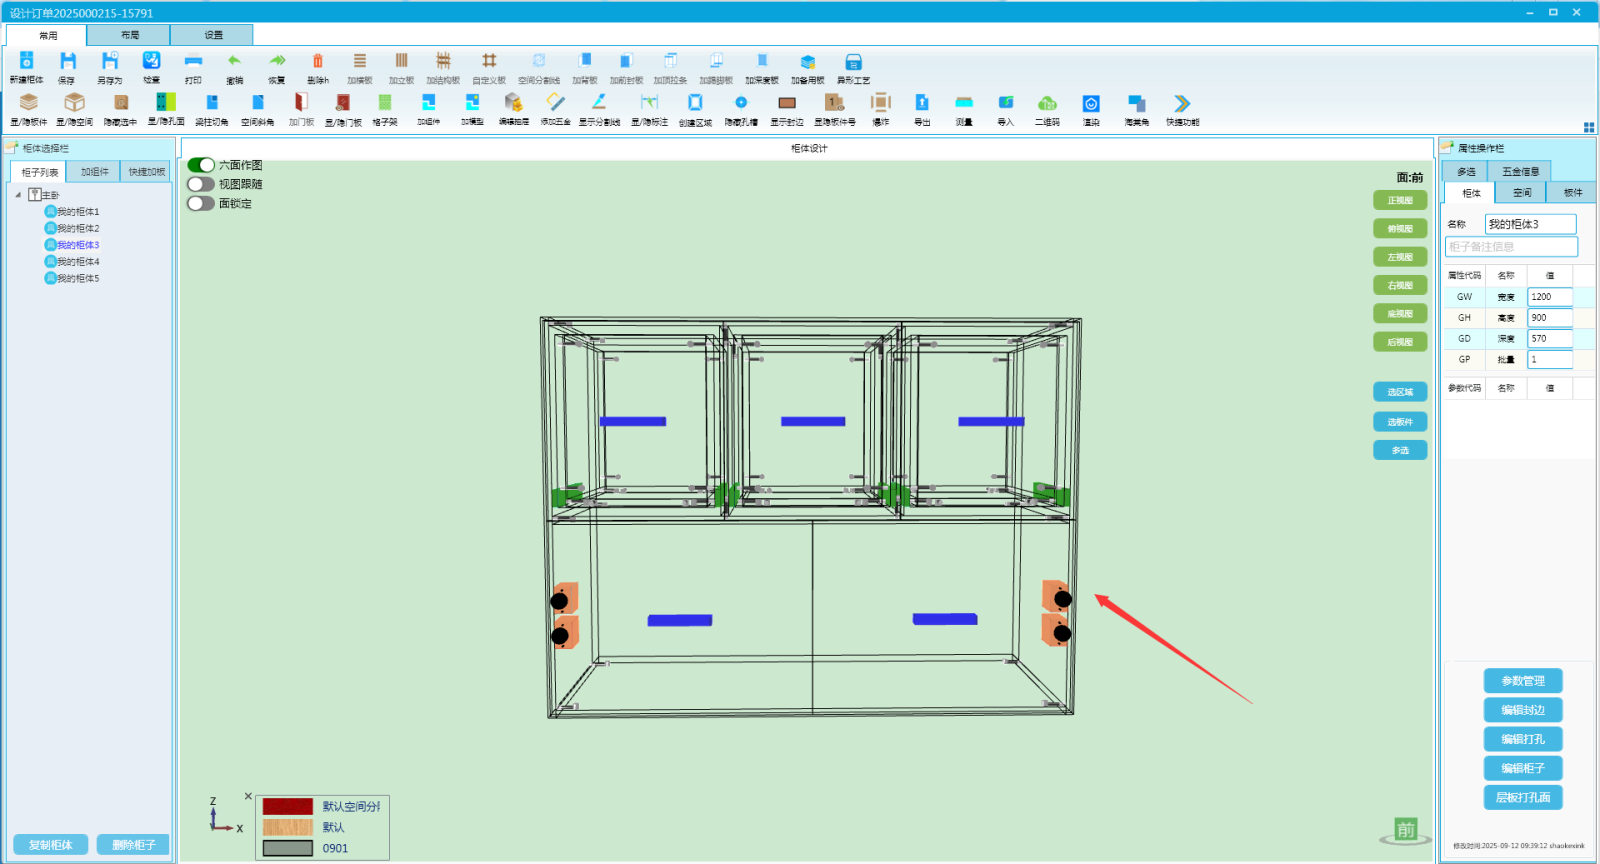1600x864 pixels.
Task: Enable the 视图跟随 toggle switch
Action: pyautogui.click(x=201, y=184)
